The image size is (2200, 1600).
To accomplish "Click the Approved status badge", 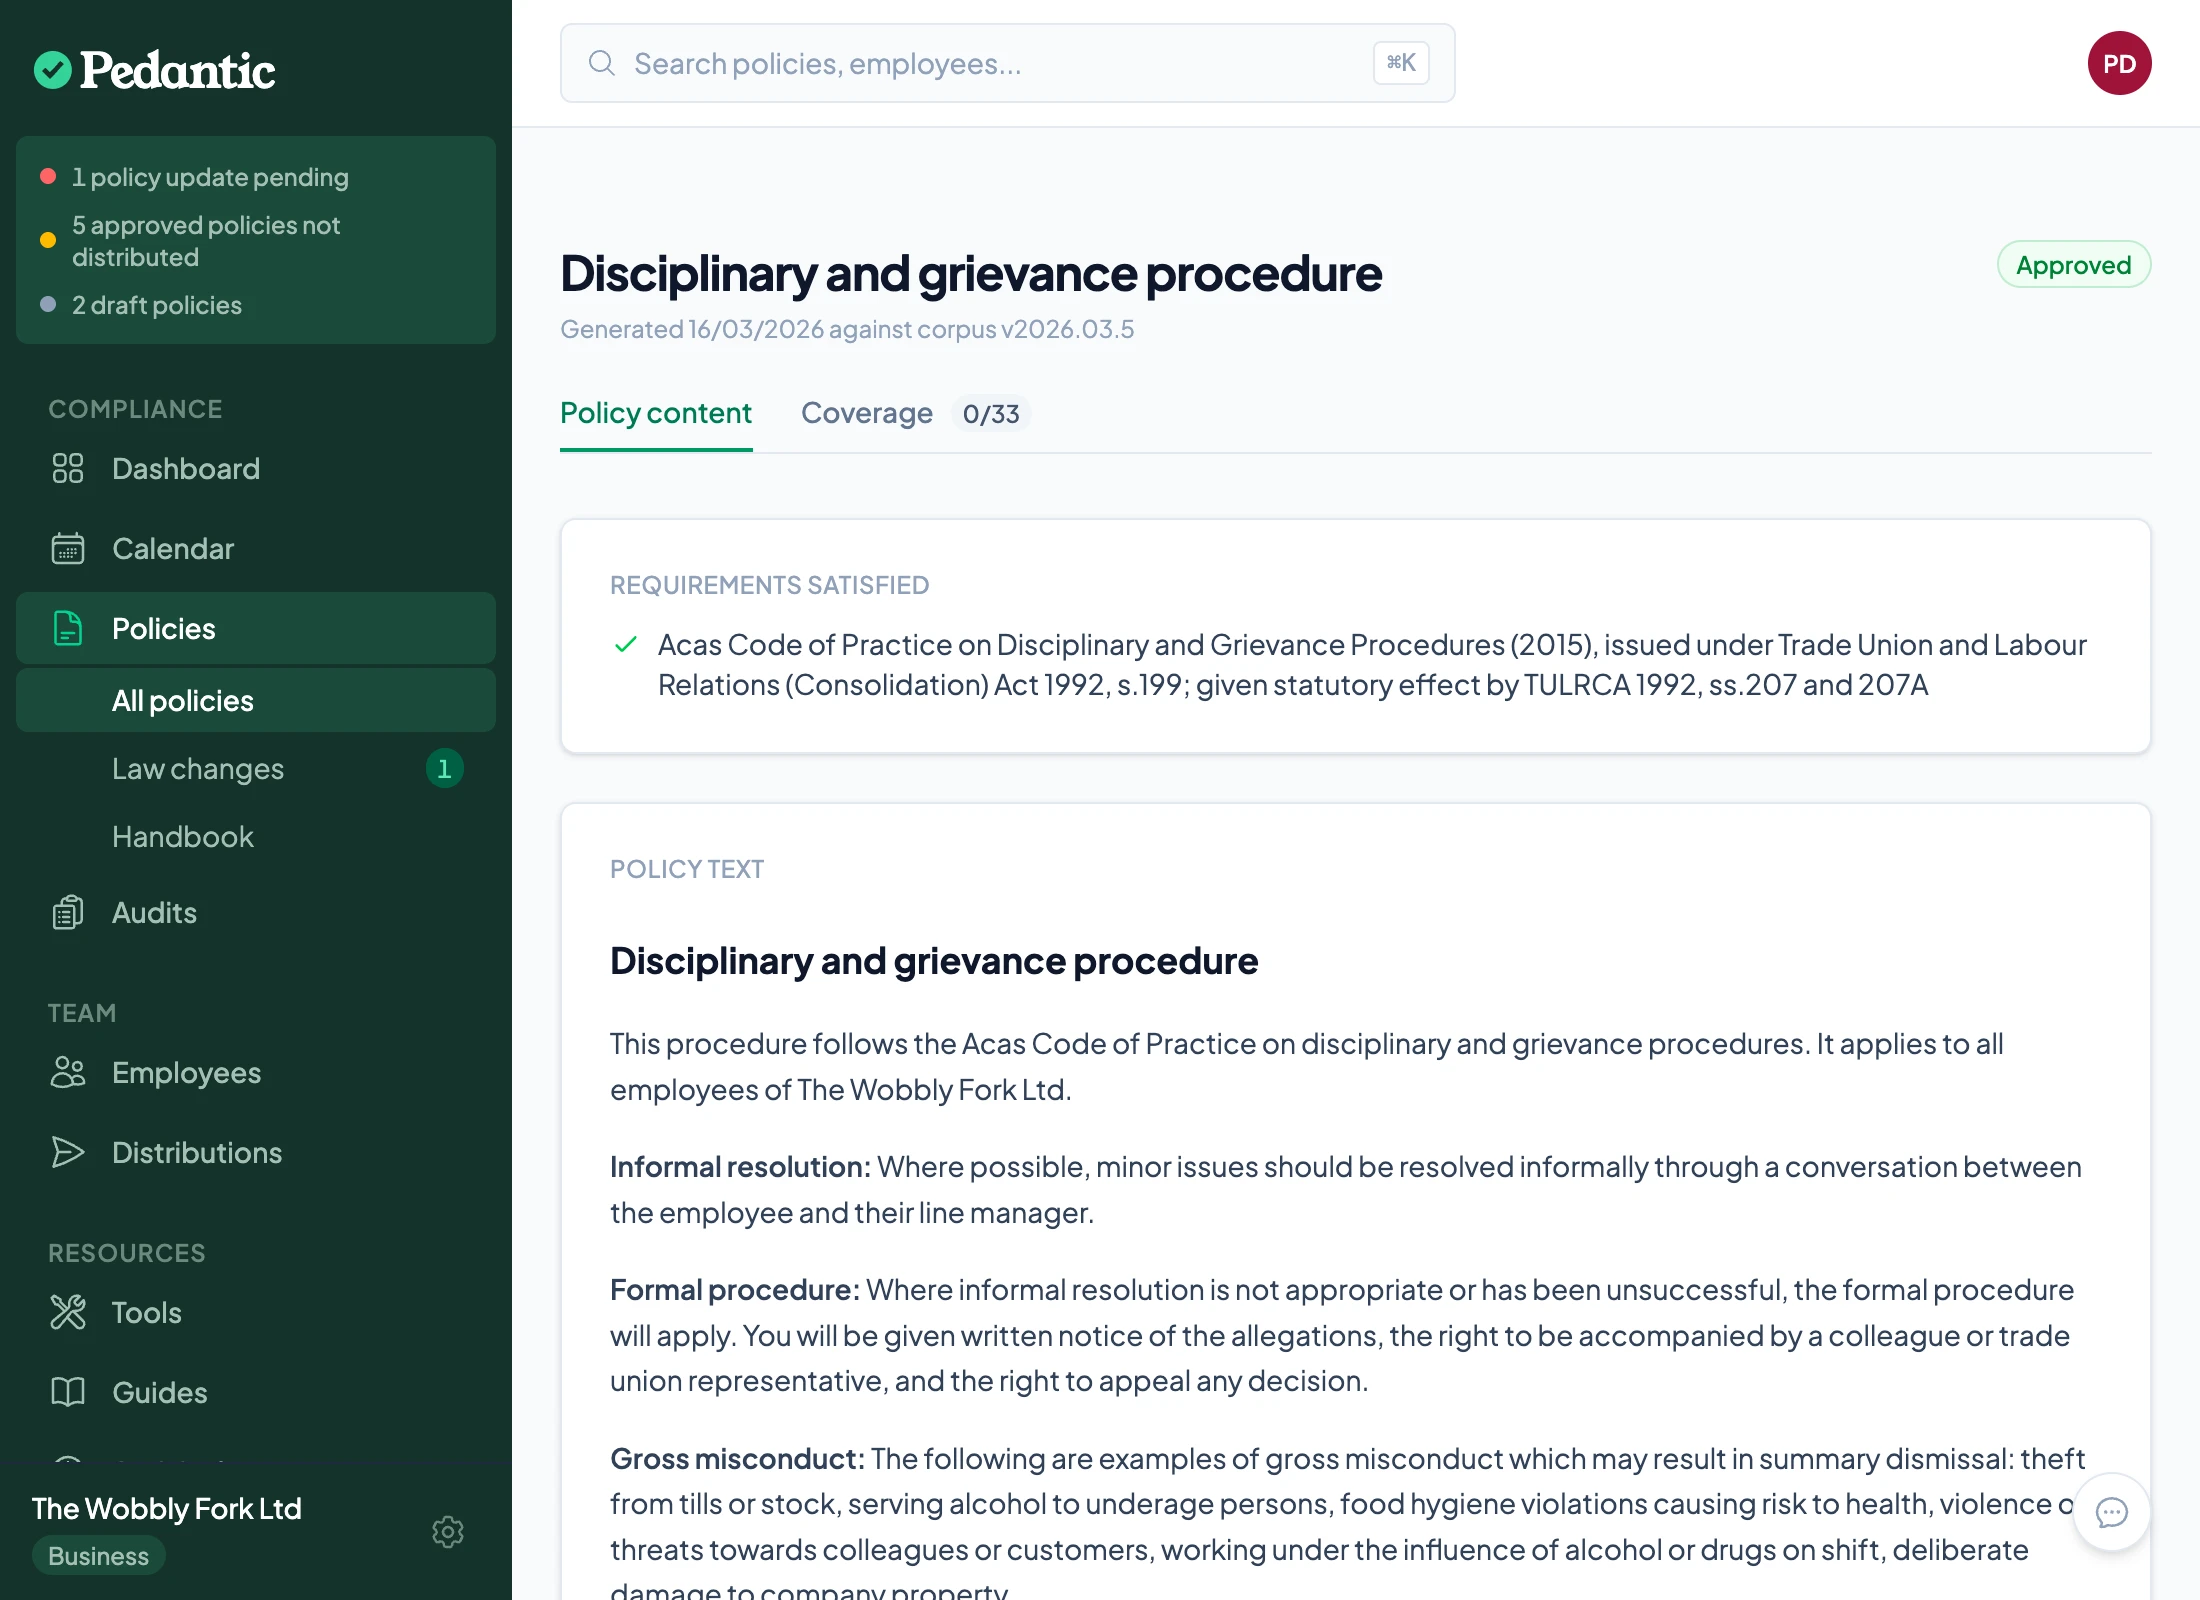I will click(2073, 264).
